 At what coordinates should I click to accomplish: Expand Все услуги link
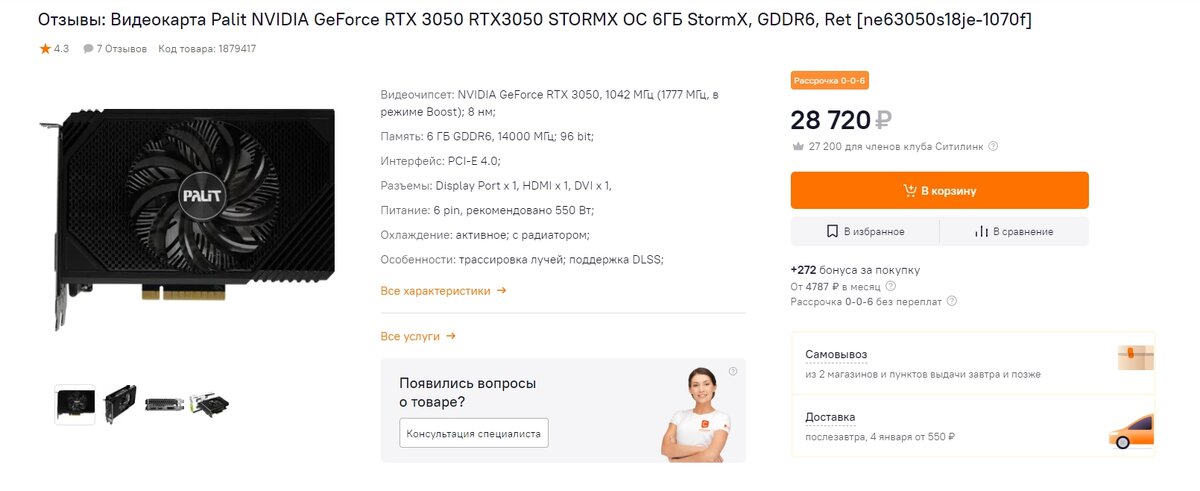coord(418,336)
